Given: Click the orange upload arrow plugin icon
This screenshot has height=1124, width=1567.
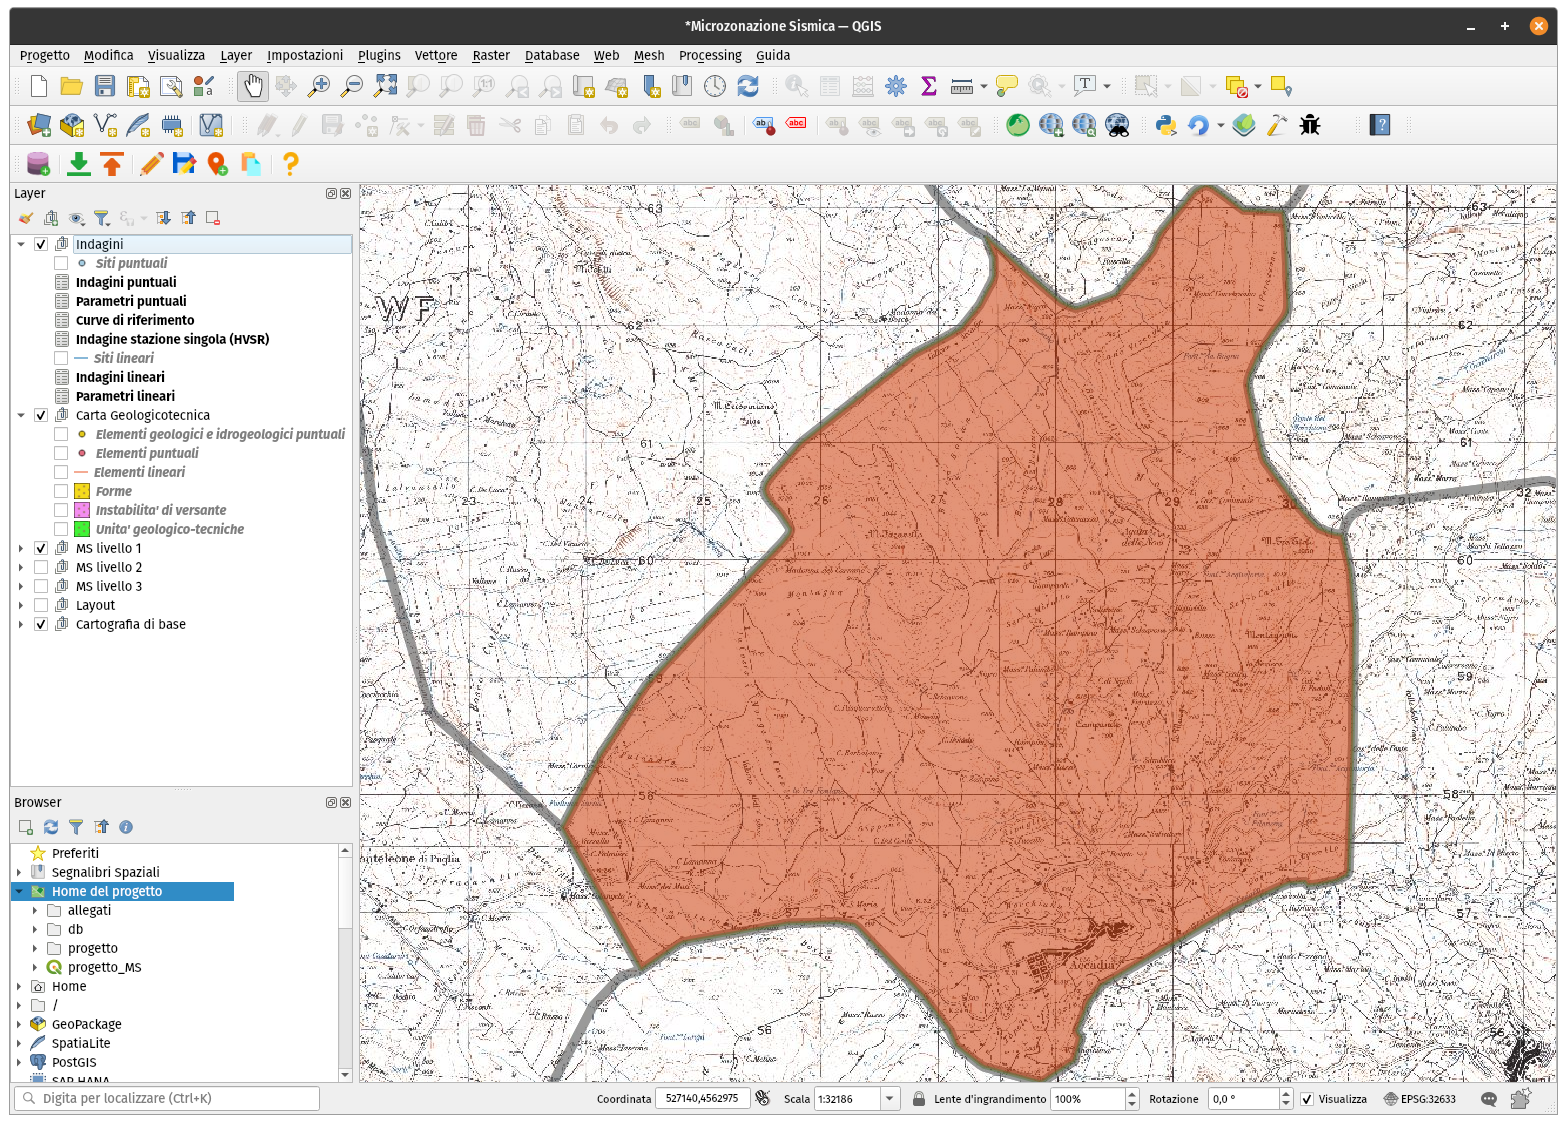Looking at the screenshot, I should [112, 164].
